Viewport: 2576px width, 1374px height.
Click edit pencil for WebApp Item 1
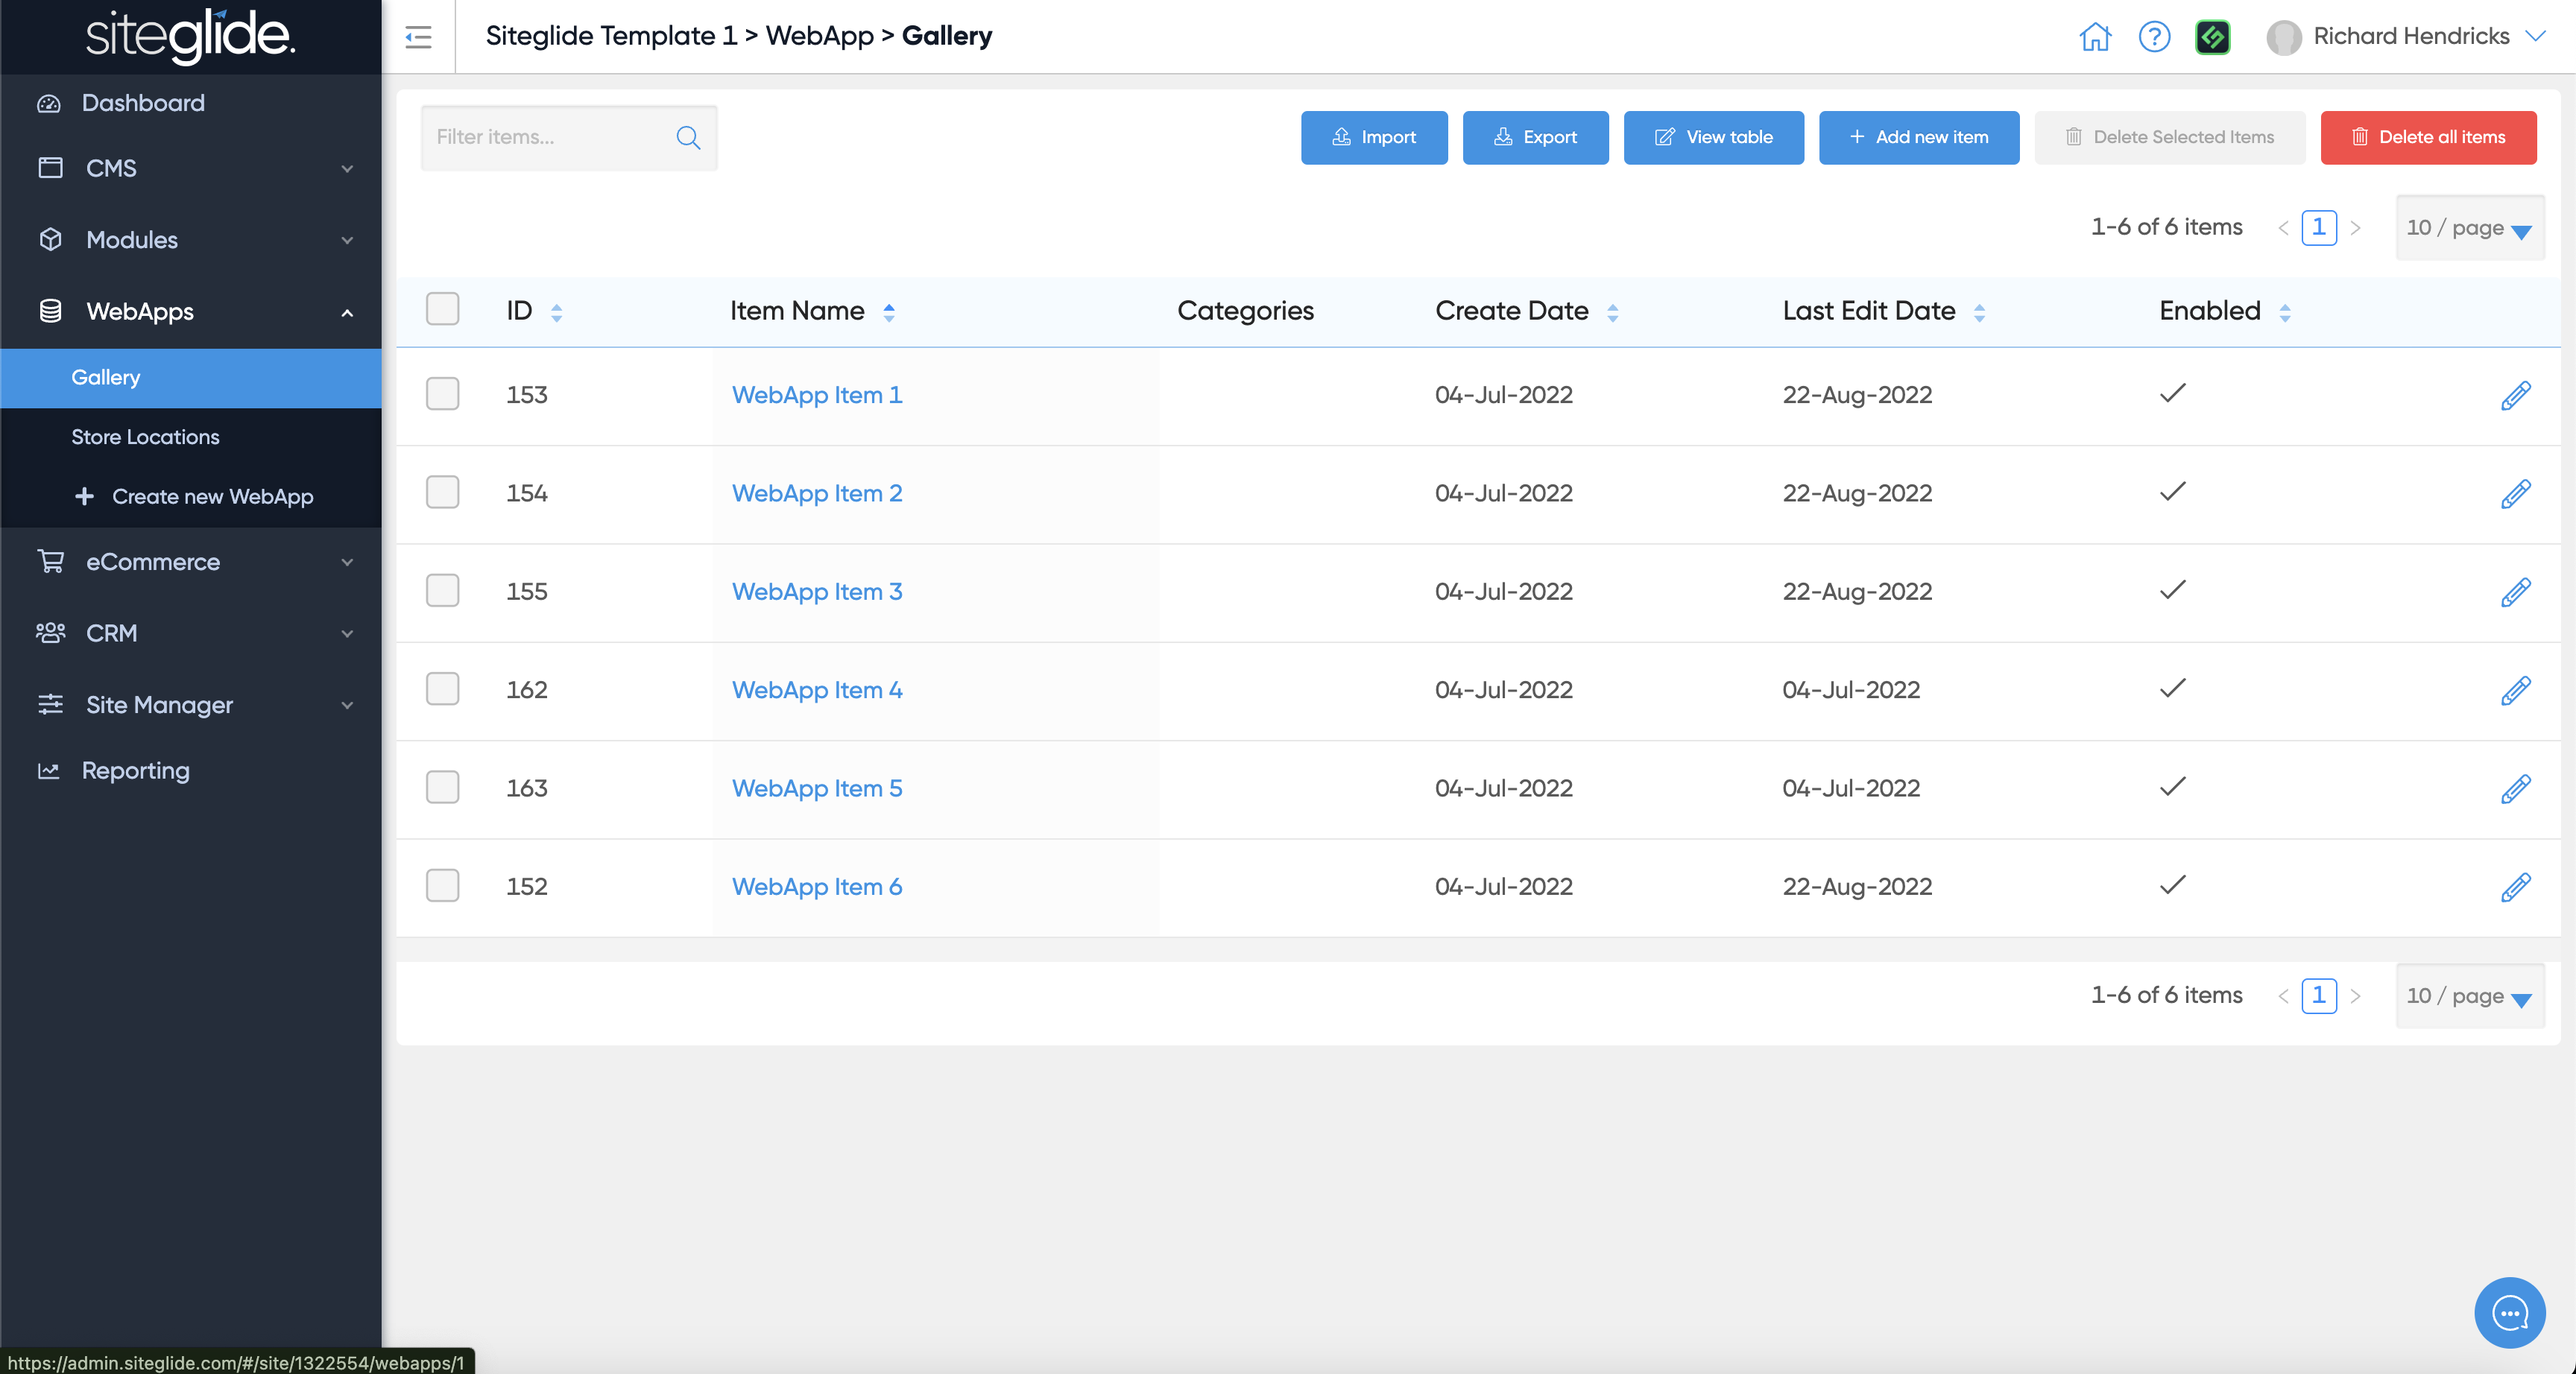(2515, 395)
